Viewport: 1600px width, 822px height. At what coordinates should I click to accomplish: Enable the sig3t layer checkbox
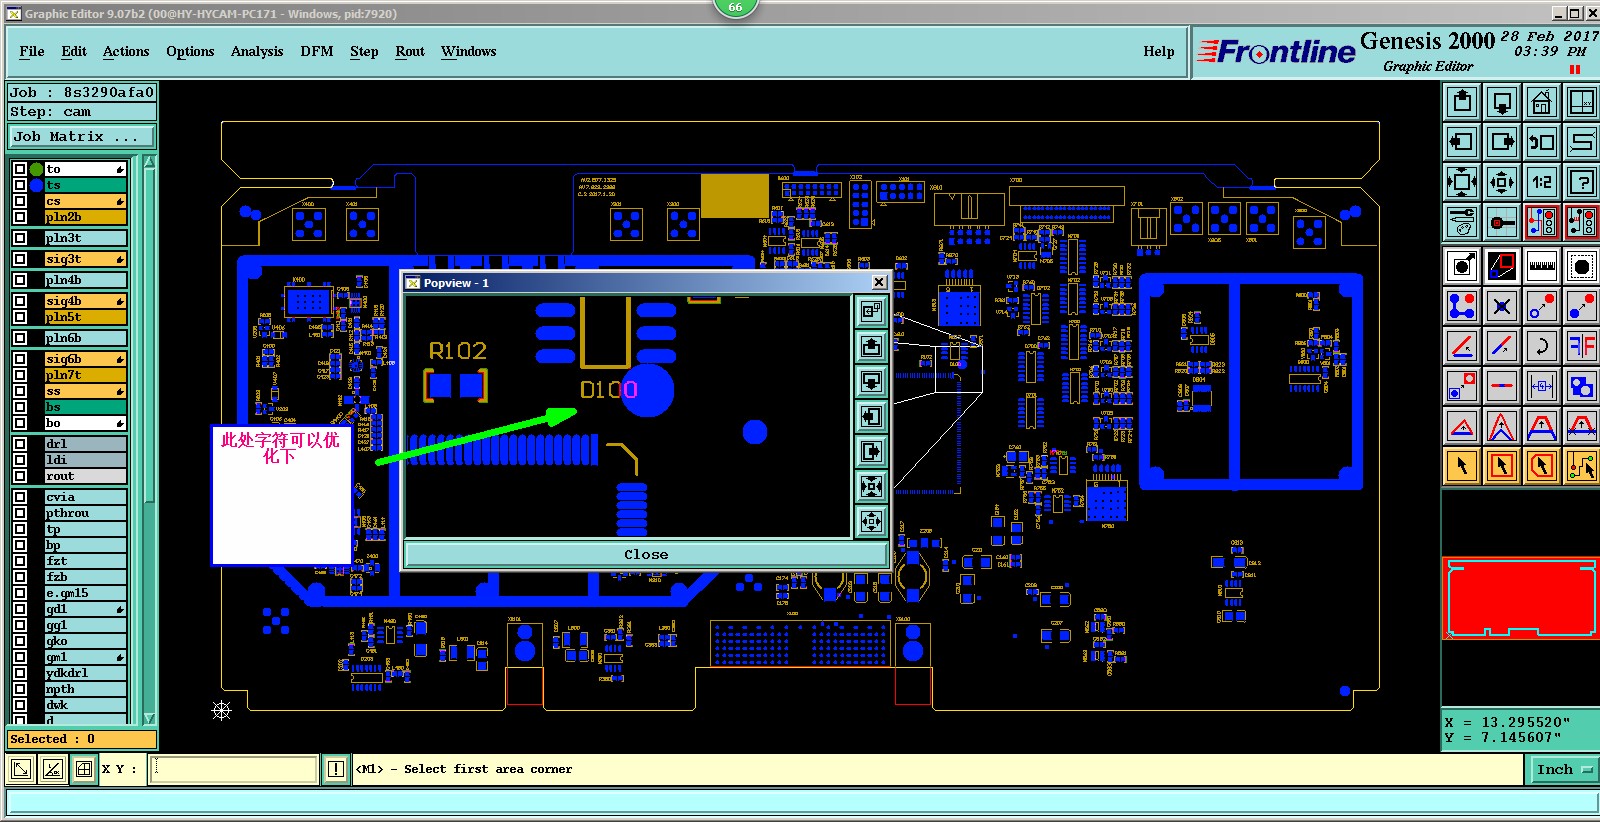pyautogui.click(x=19, y=259)
